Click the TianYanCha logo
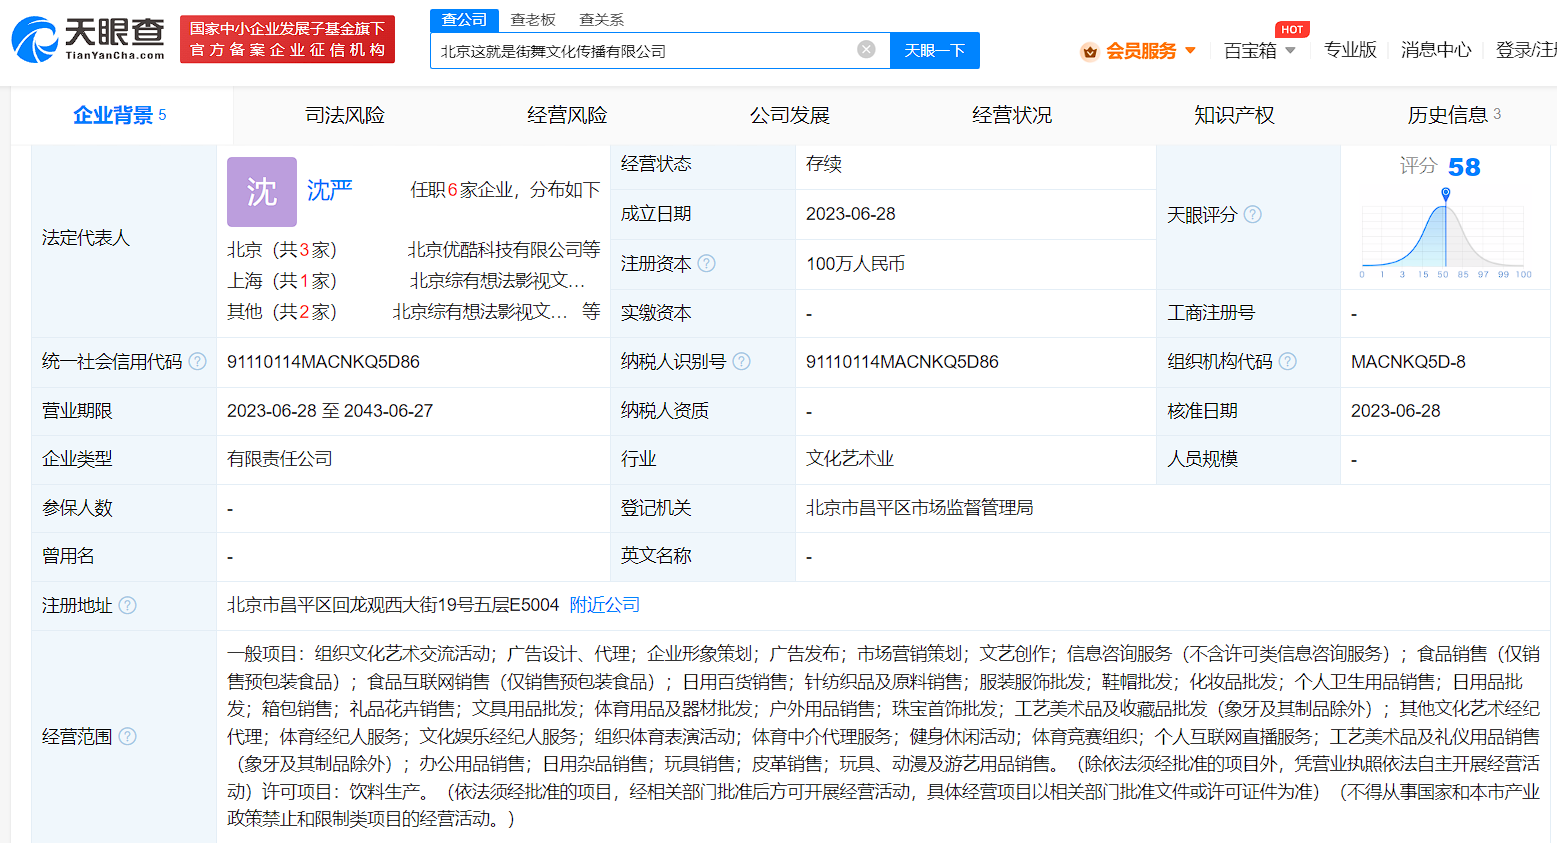The width and height of the screenshot is (1557, 843). click(x=88, y=39)
